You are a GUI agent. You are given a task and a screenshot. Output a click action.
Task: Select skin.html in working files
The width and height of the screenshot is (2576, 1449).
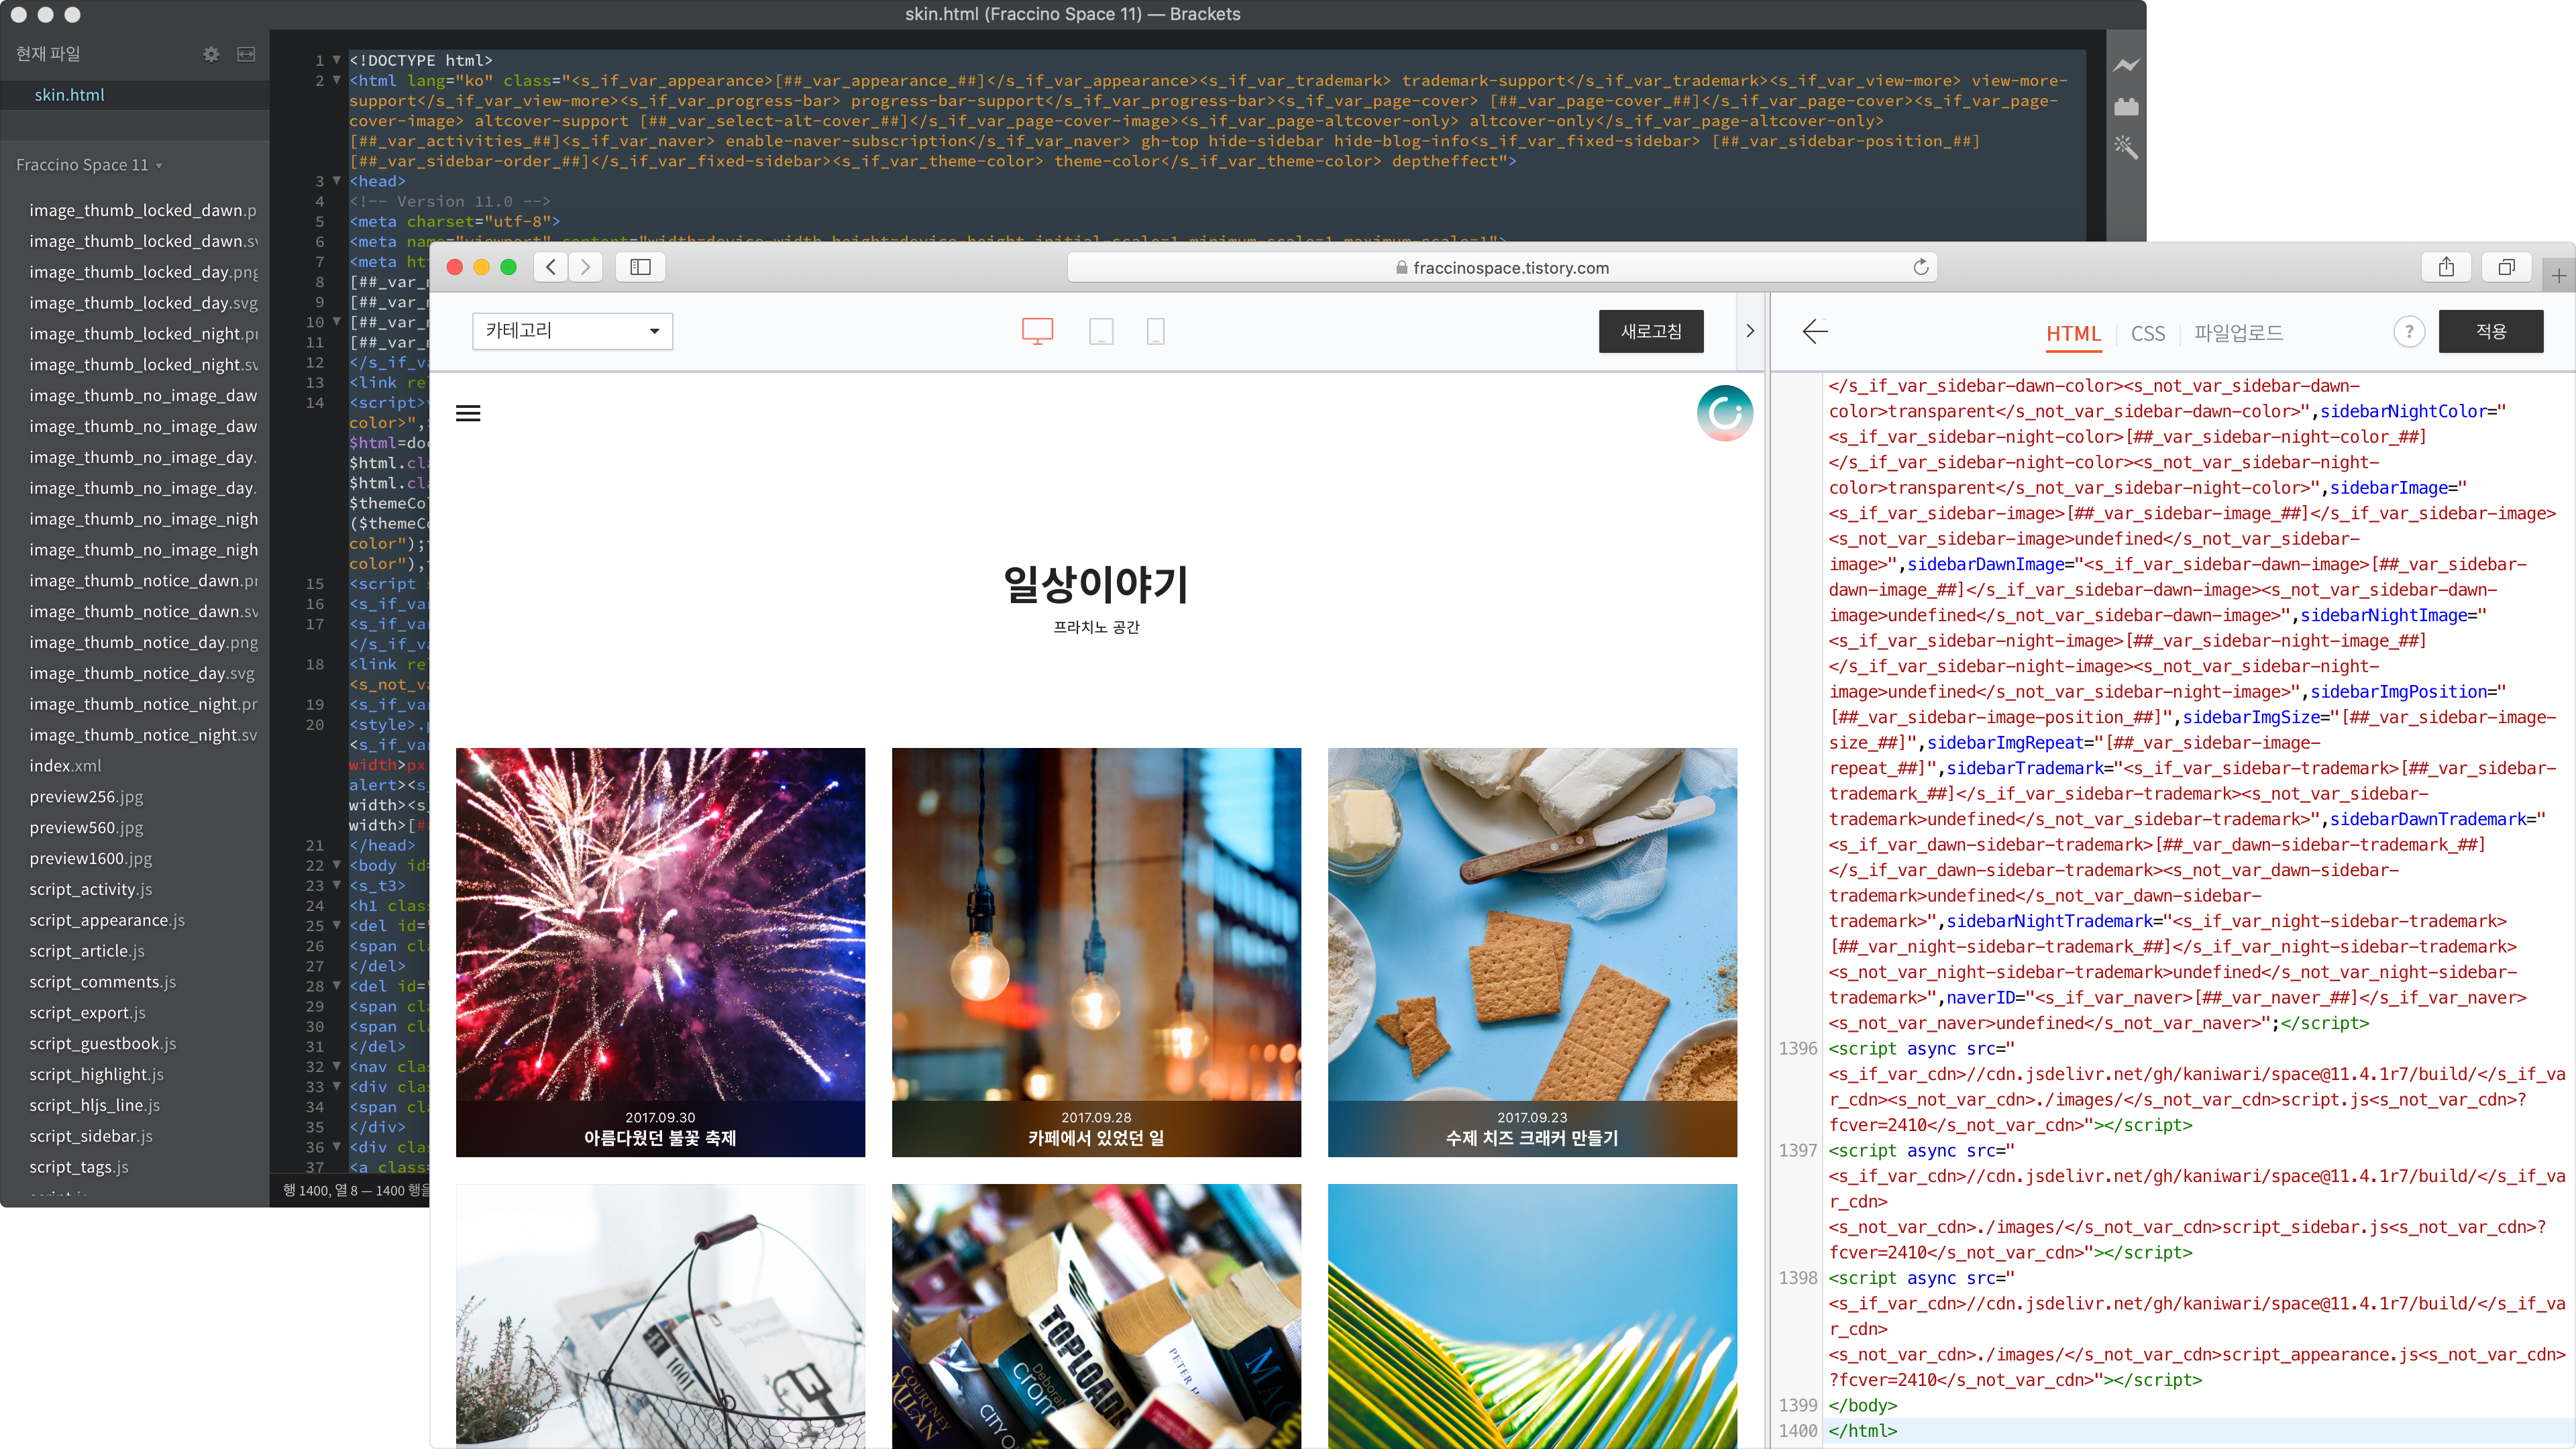[69, 95]
